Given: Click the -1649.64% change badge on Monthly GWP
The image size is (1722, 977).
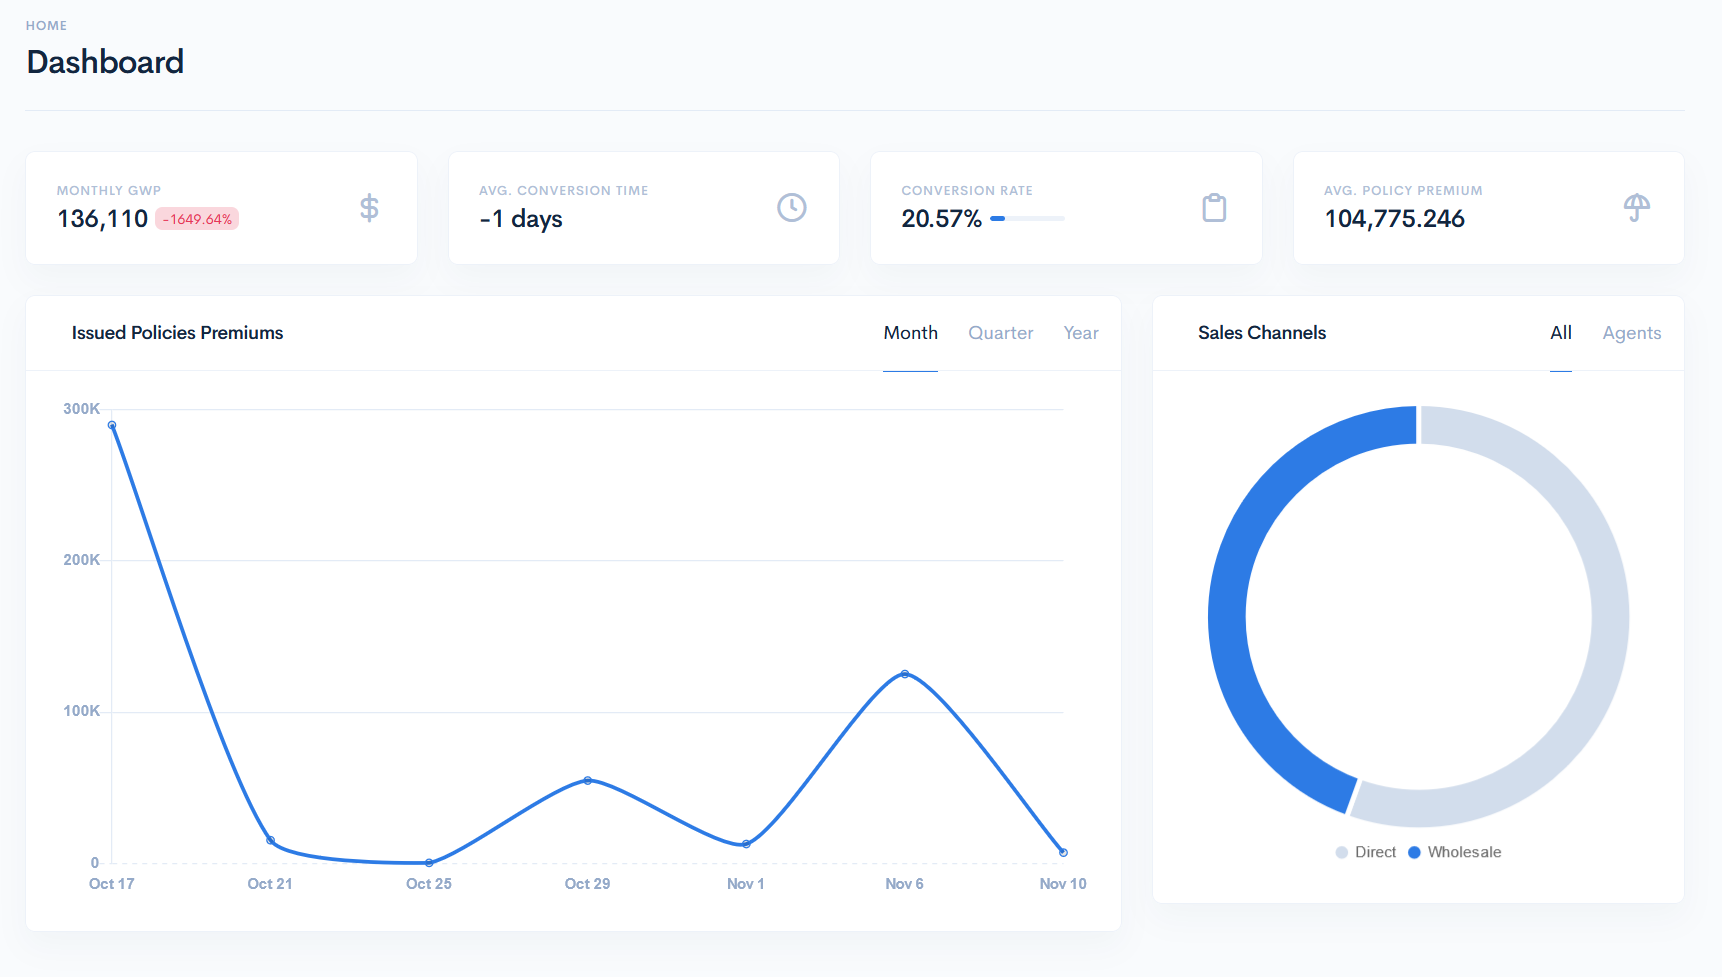Looking at the screenshot, I should (198, 217).
